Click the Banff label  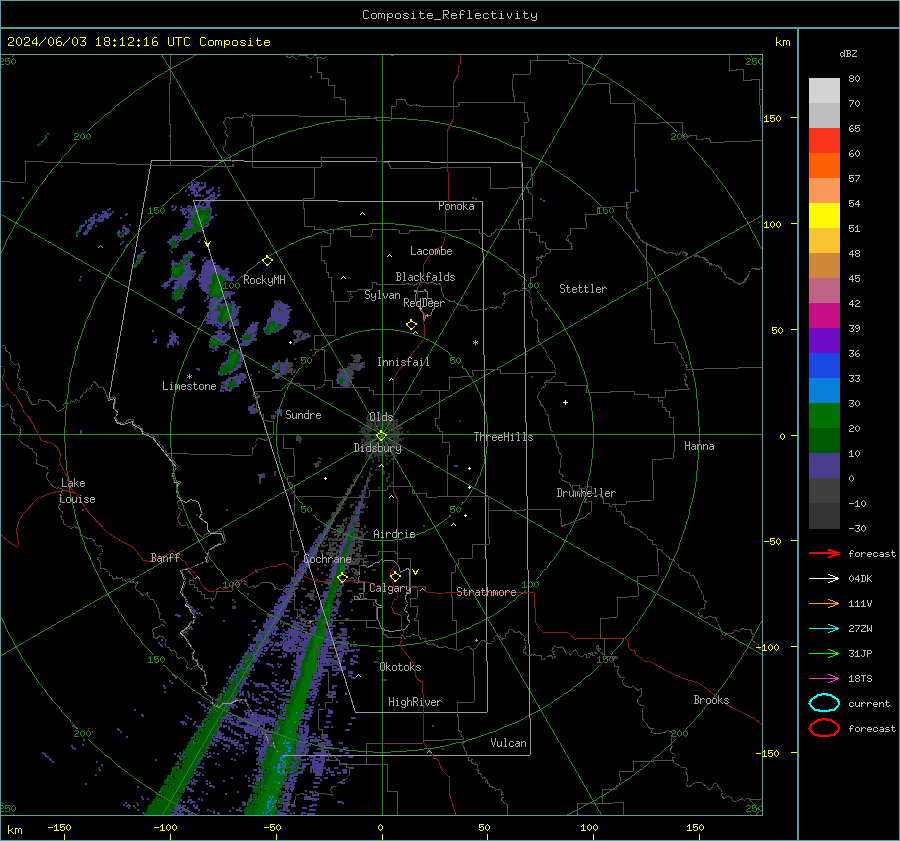(x=165, y=558)
